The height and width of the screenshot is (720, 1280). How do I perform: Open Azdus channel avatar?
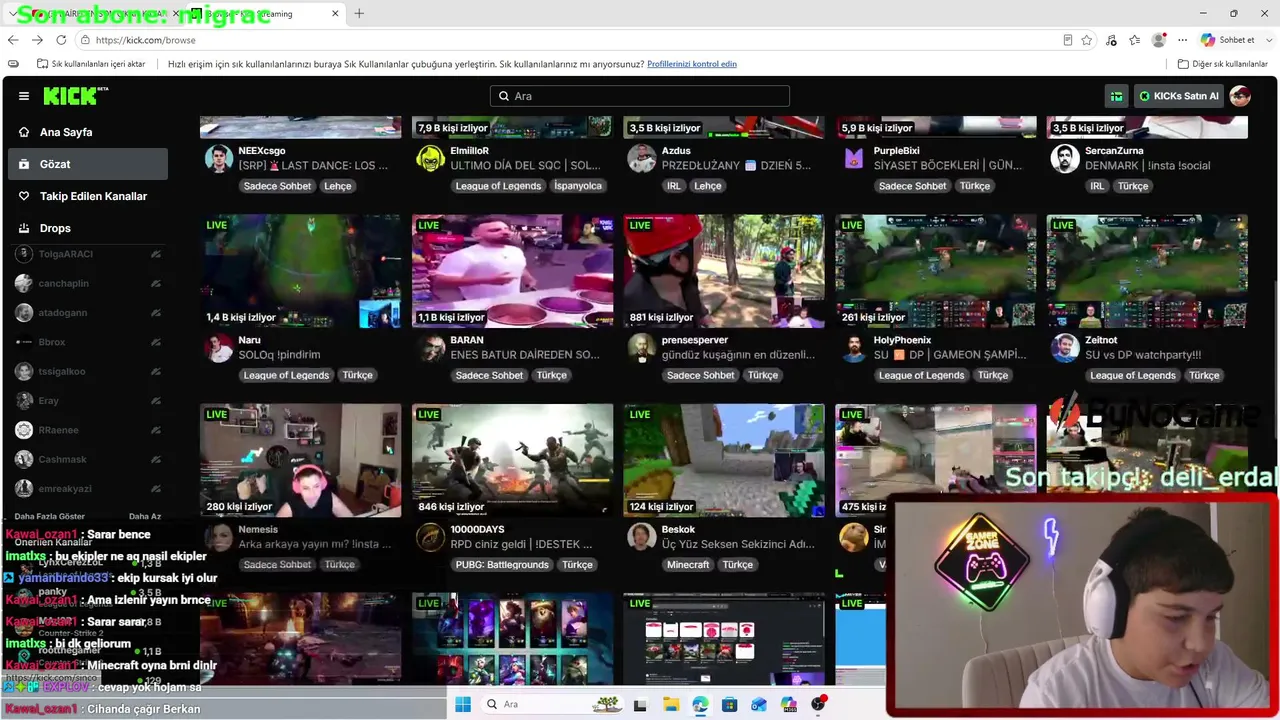tap(642, 158)
